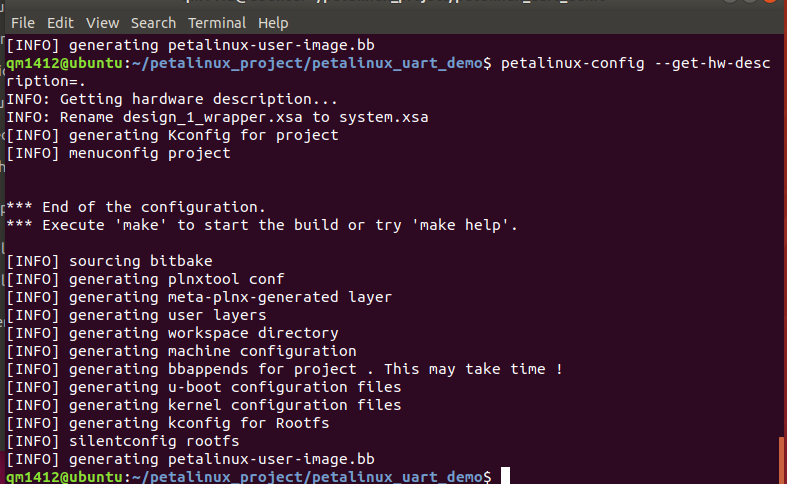
Task: Click the 'sourcing bitbake' info line
Action: [x=109, y=261]
